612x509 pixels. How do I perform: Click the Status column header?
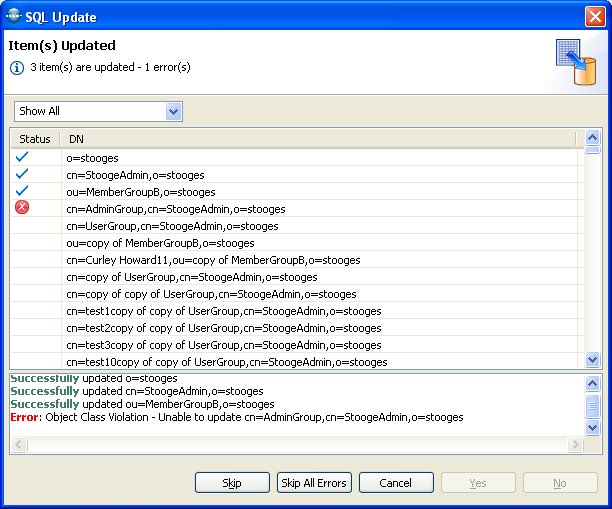[35, 139]
